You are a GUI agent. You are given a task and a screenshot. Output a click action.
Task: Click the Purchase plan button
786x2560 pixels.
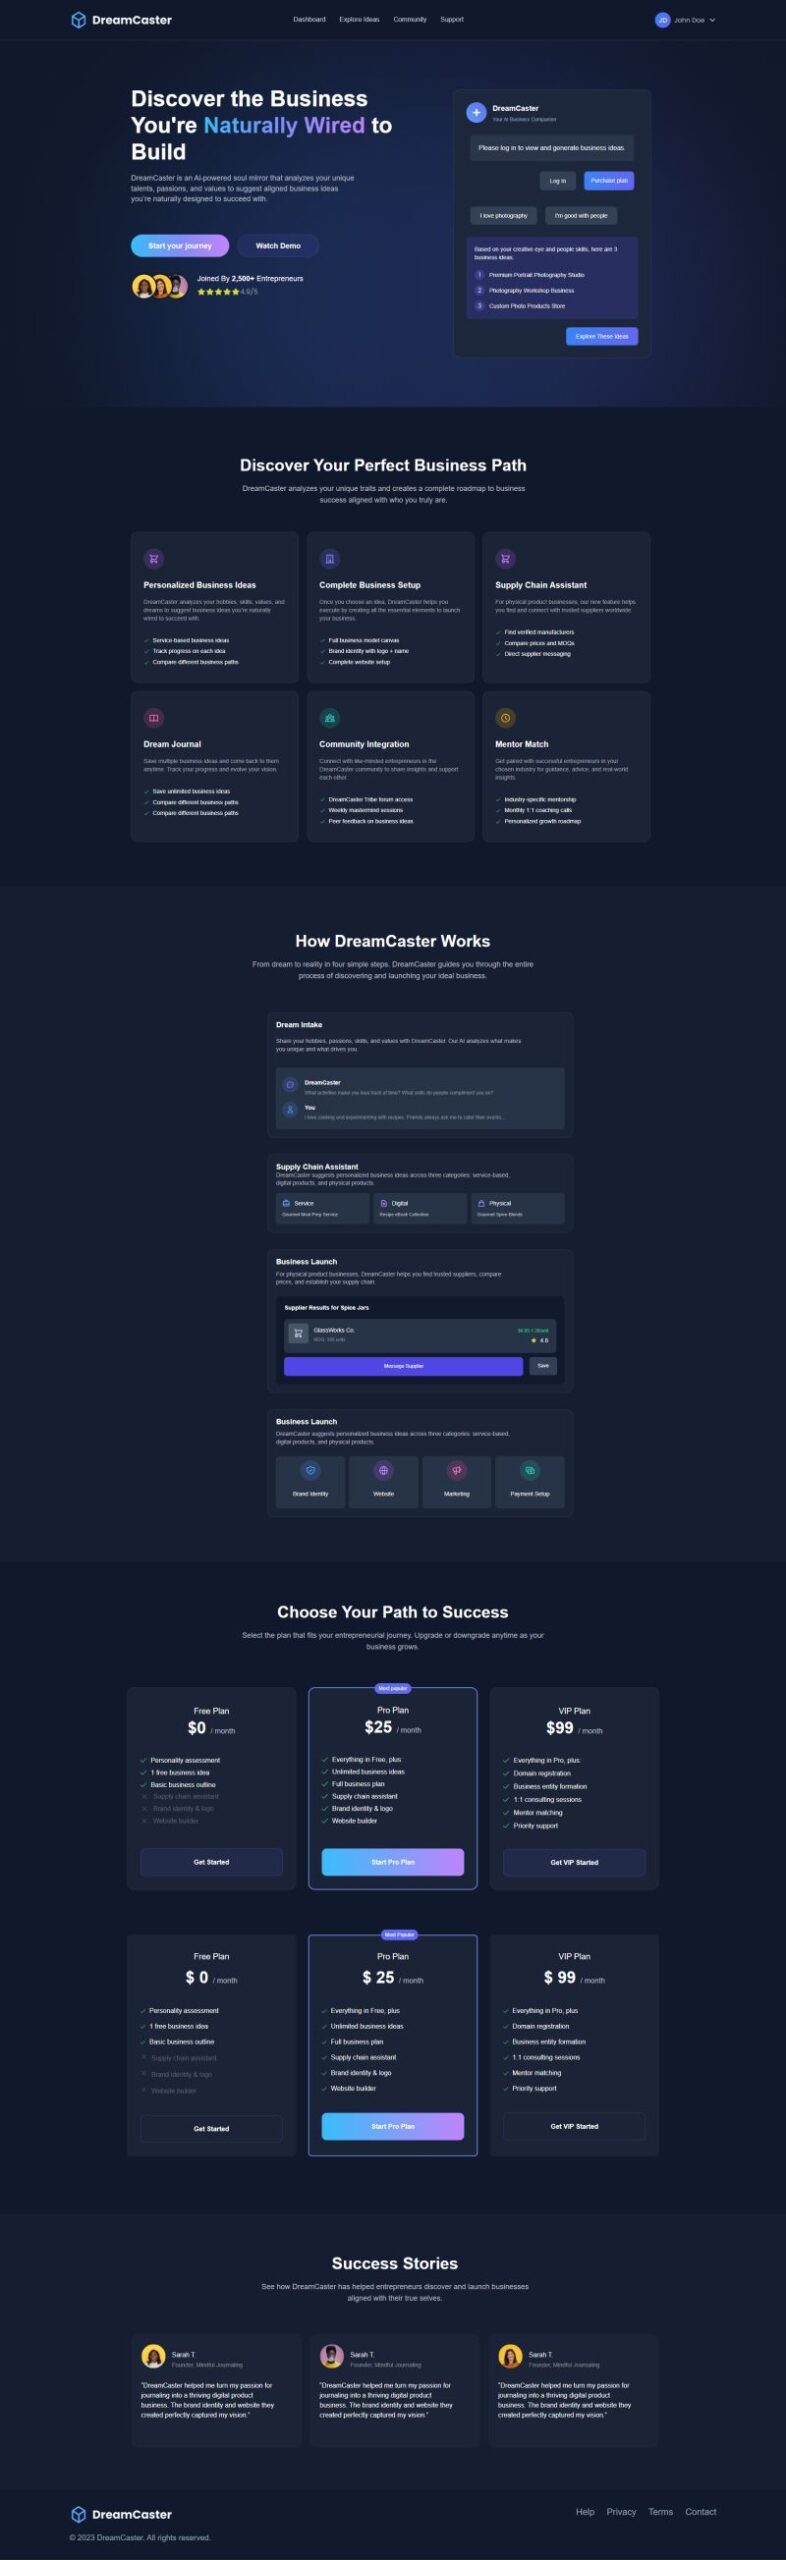click(609, 181)
